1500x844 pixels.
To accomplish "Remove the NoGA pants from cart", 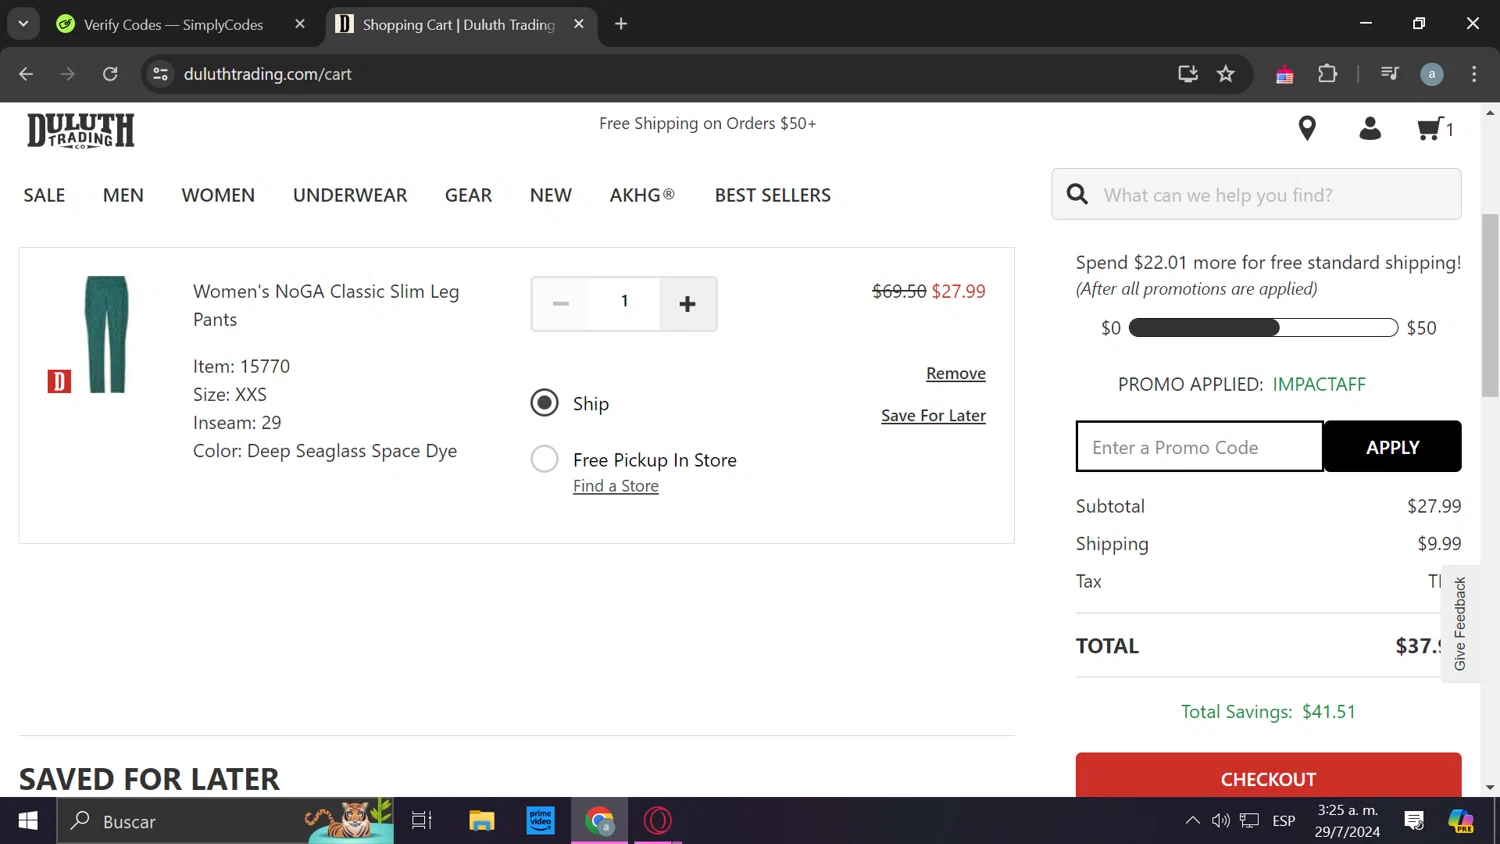I will click(x=956, y=373).
